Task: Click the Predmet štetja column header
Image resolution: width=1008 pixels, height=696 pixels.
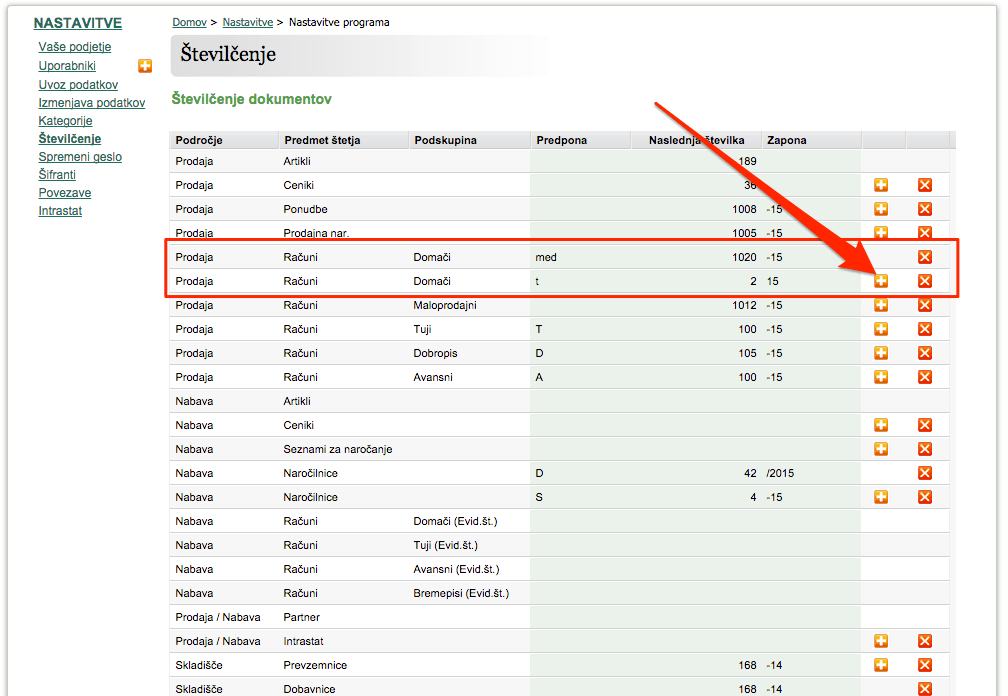Action: [344, 140]
